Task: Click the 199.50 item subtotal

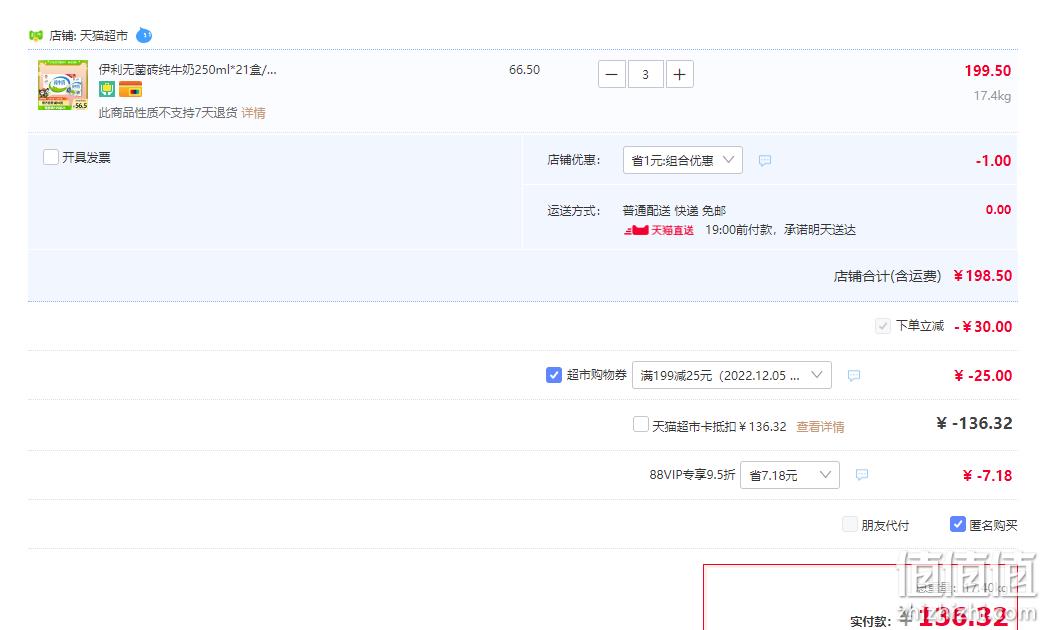Action: pyautogui.click(x=987, y=71)
